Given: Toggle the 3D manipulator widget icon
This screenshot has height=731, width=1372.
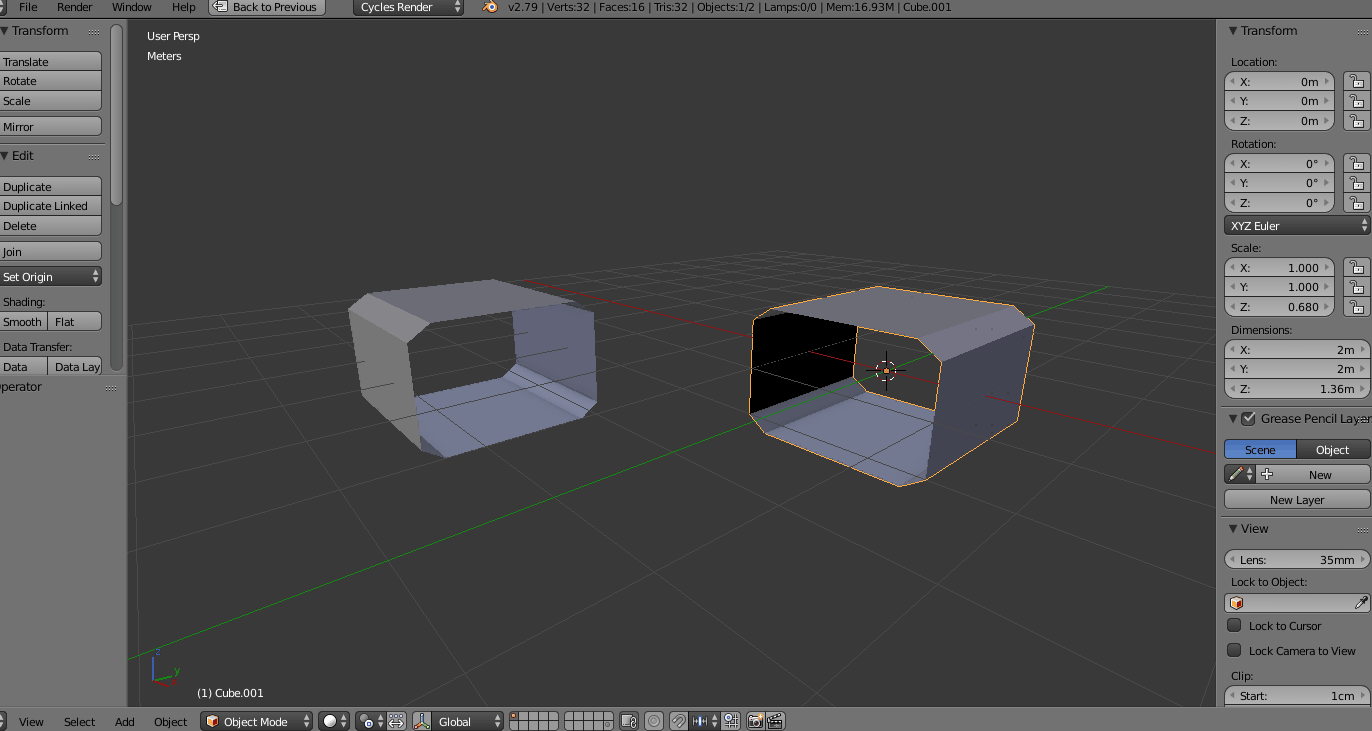Looking at the screenshot, I should pos(421,721).
